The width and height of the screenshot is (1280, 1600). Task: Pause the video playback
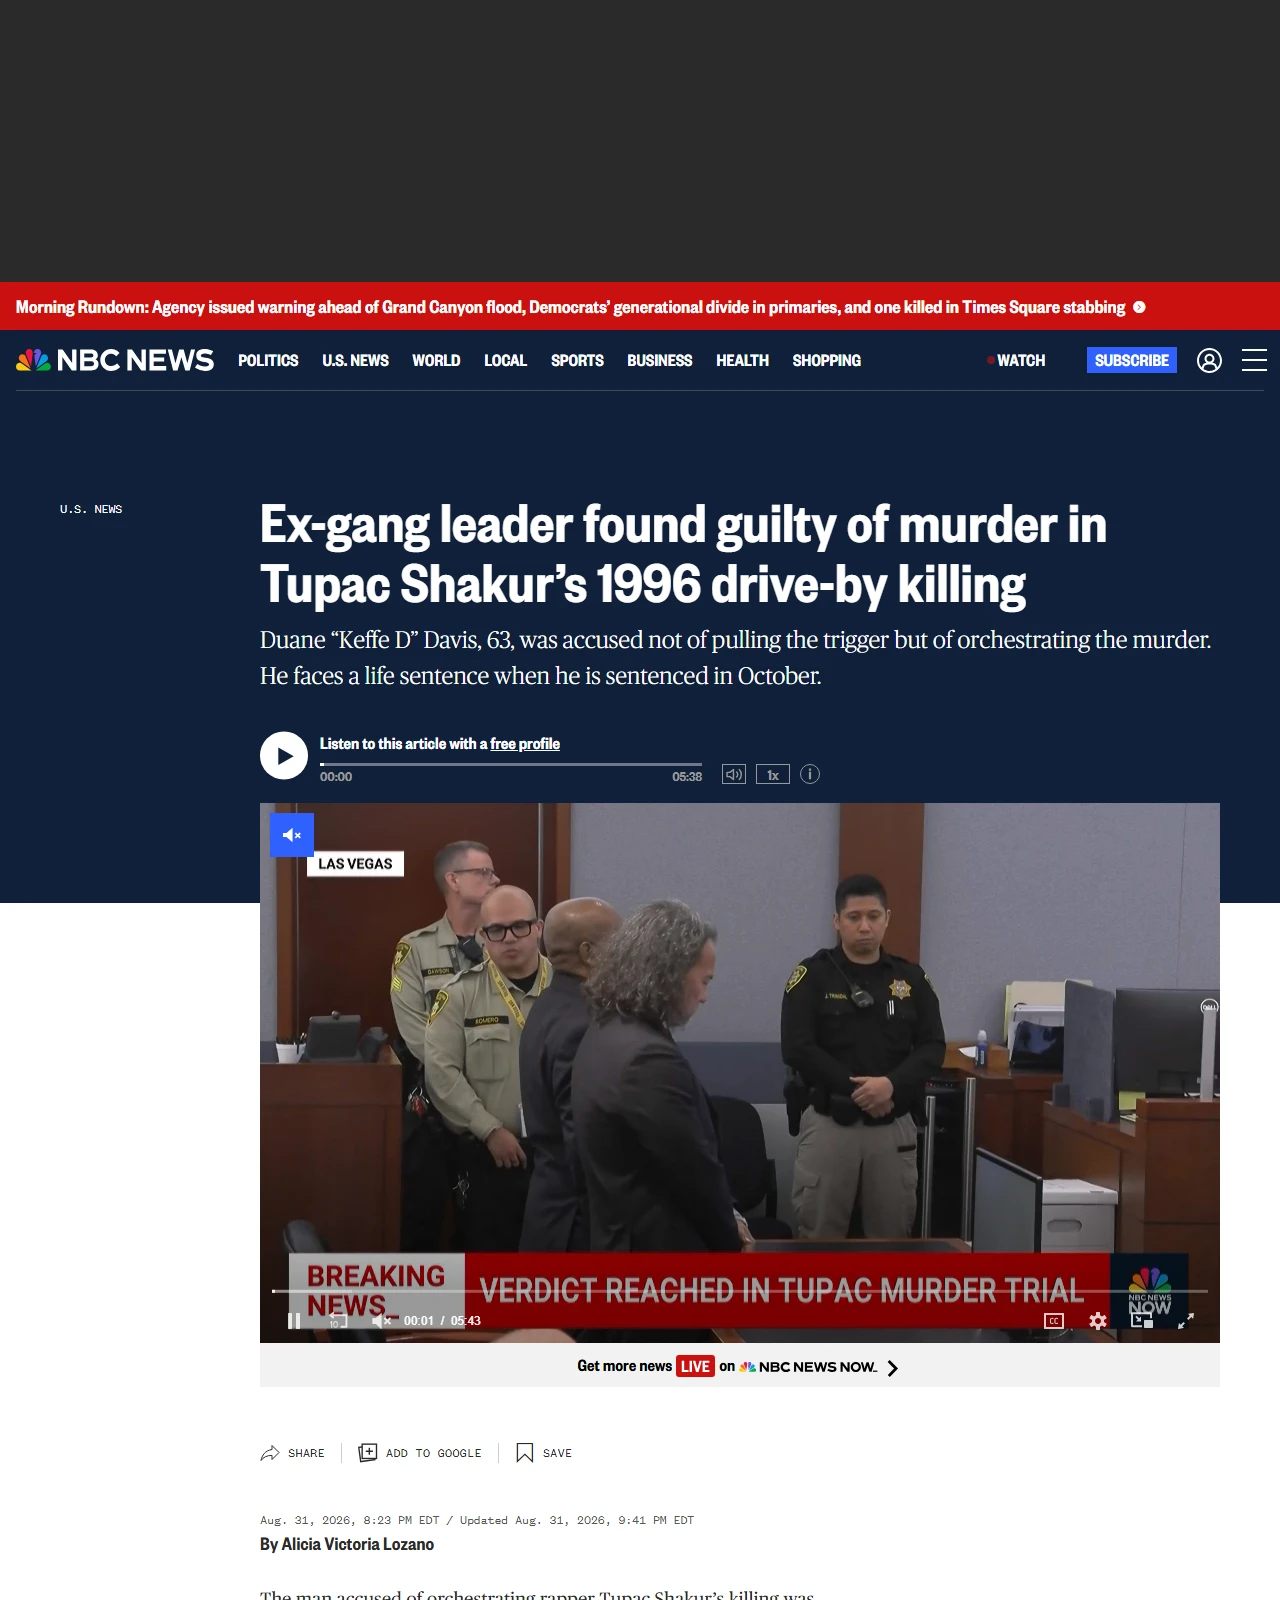(294, 1321)
